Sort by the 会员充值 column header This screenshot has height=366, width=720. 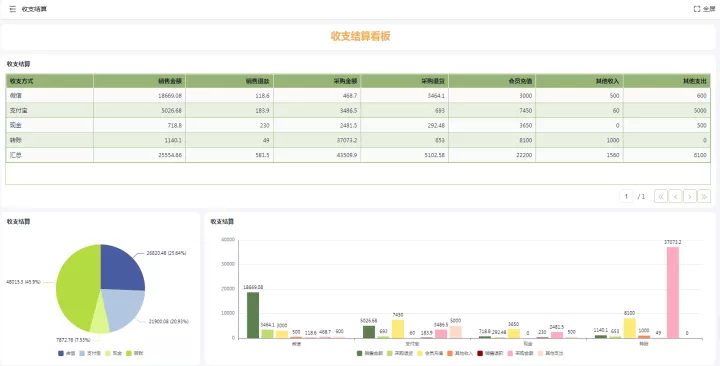click(492, 81)
